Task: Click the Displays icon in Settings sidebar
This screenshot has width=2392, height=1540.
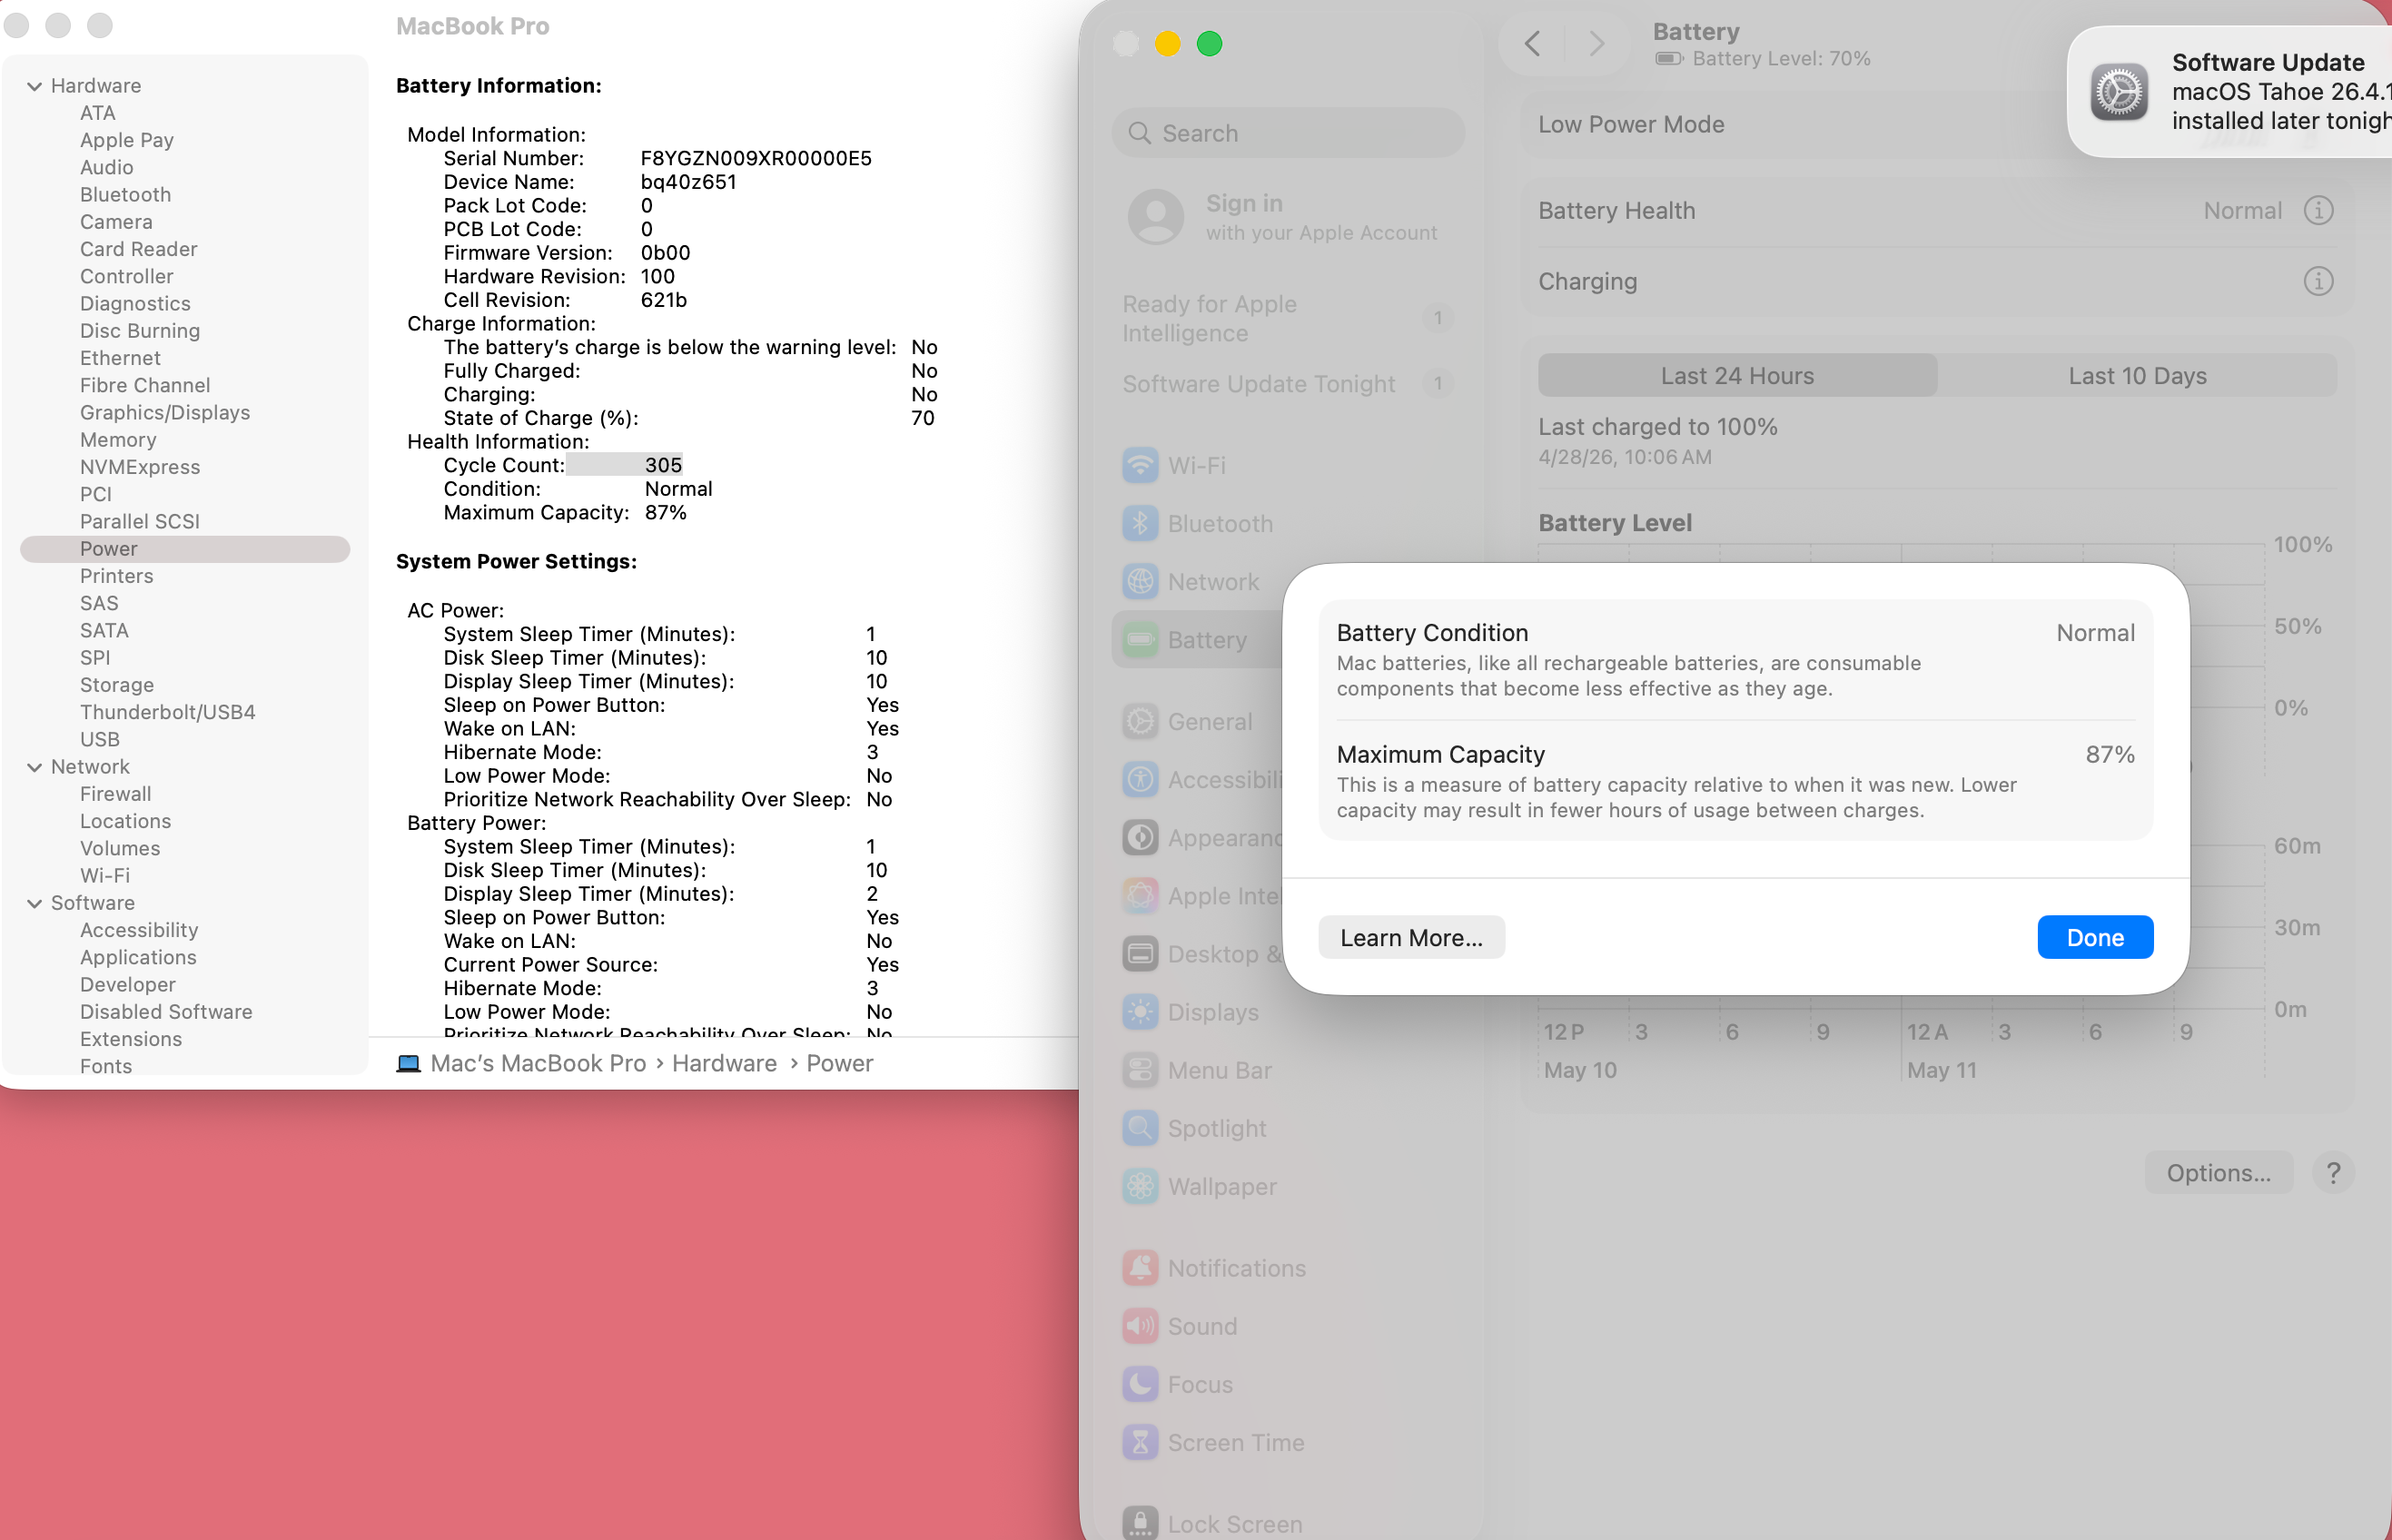Action: pos(1140,1012)
